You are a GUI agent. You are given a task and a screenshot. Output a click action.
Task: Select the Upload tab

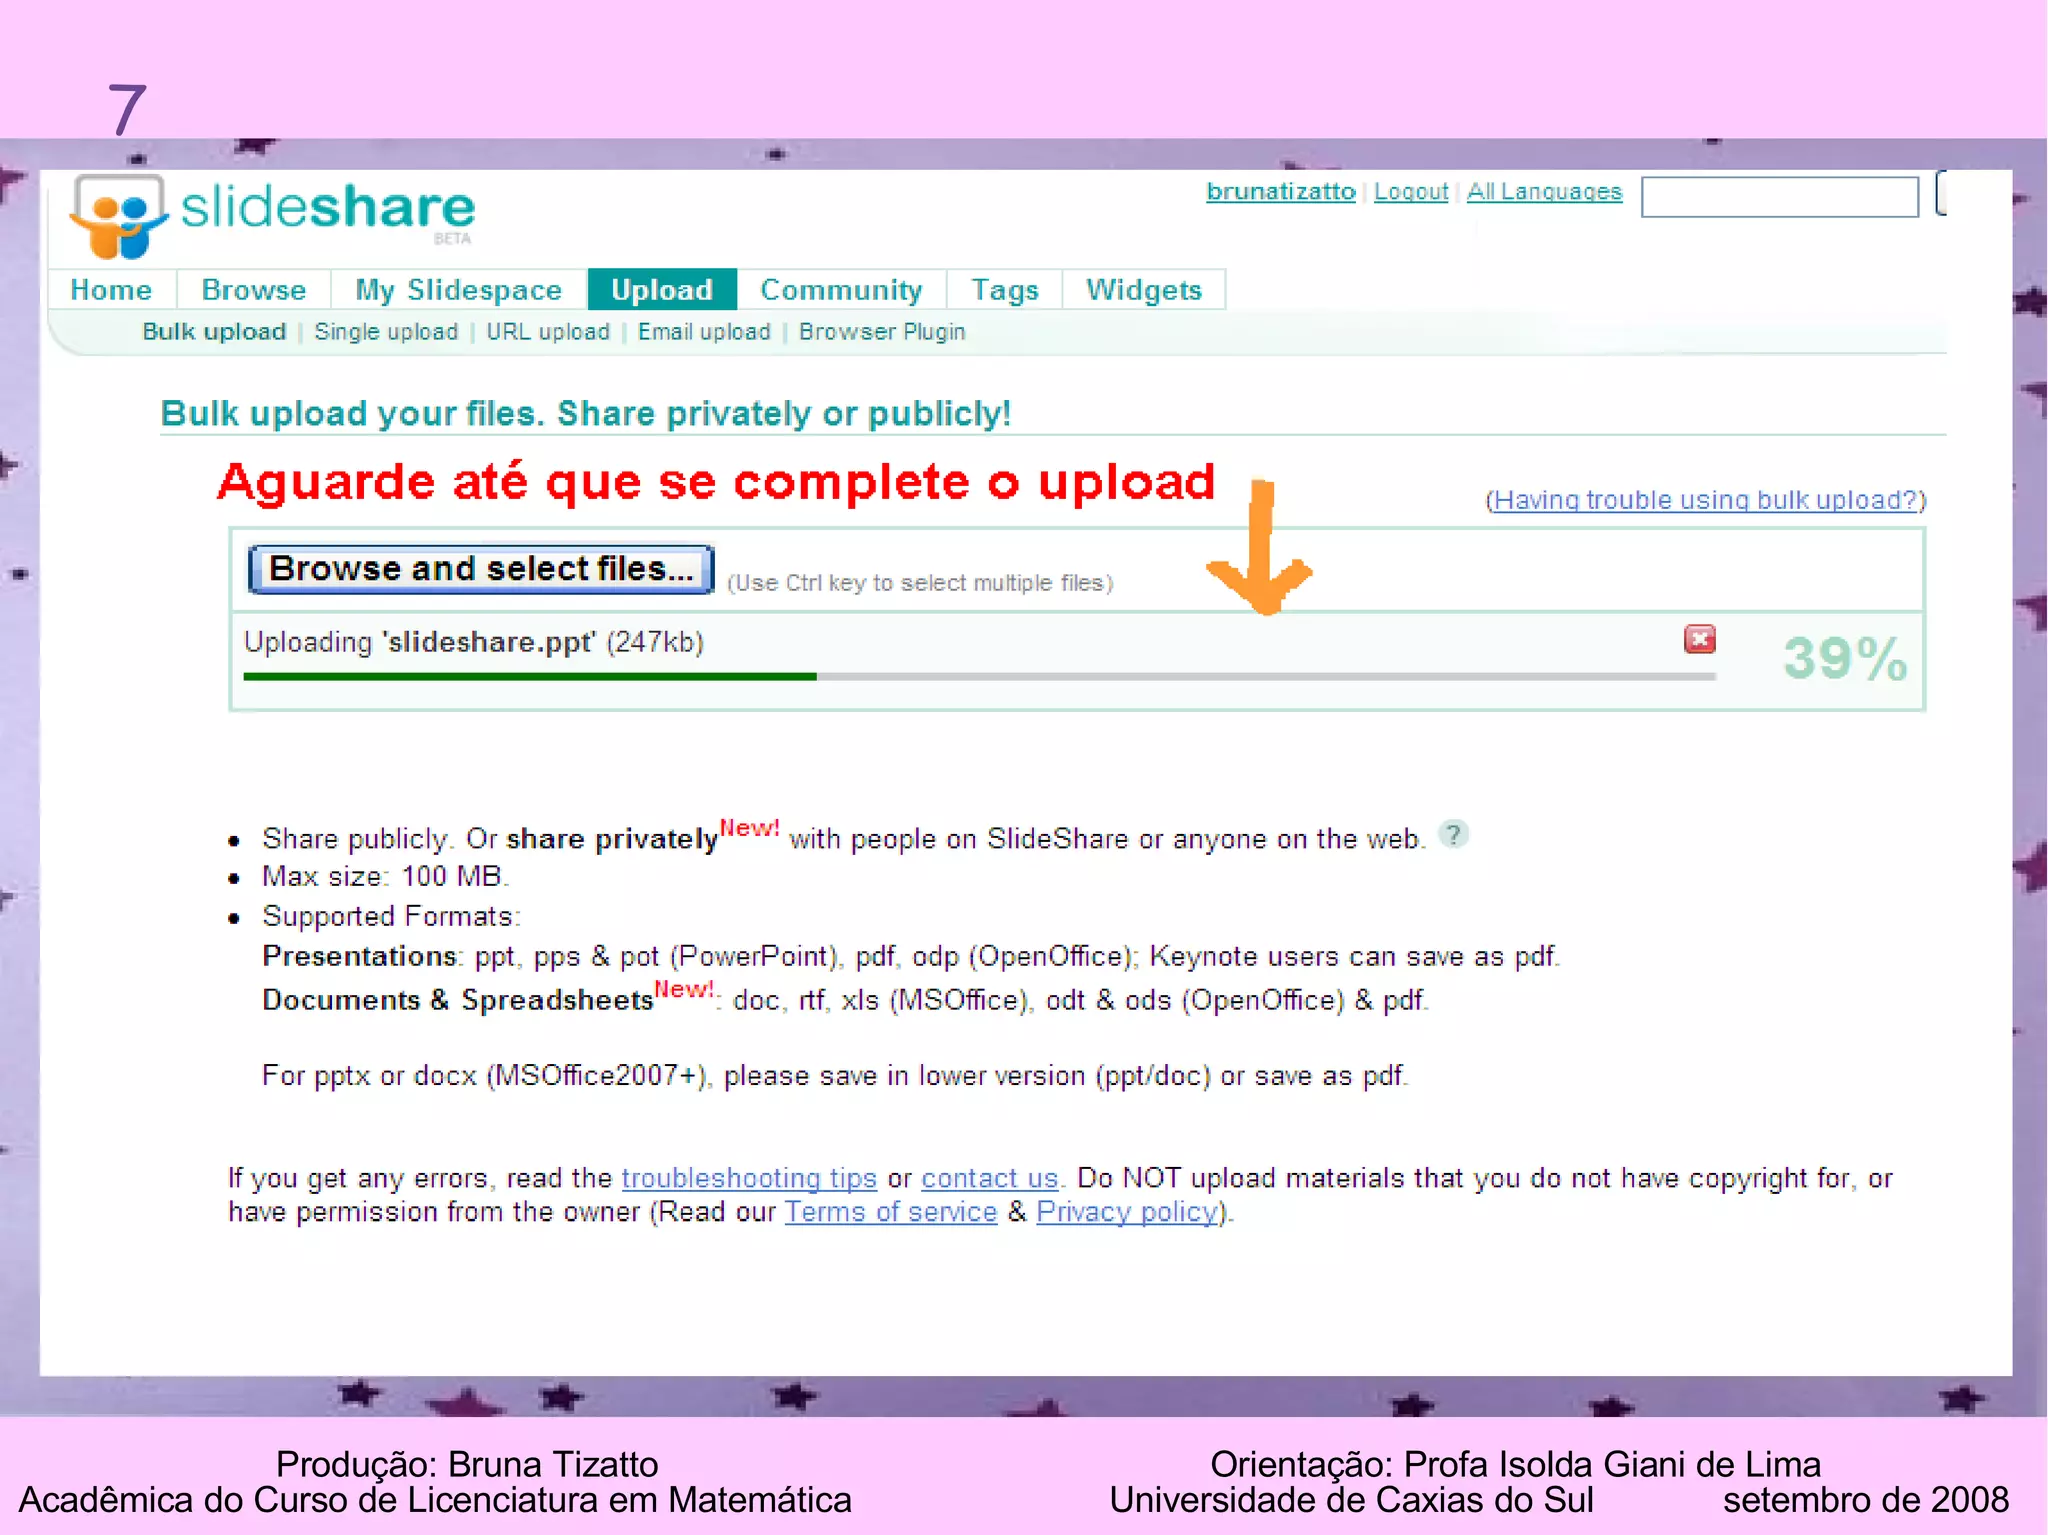pos(661,290)
